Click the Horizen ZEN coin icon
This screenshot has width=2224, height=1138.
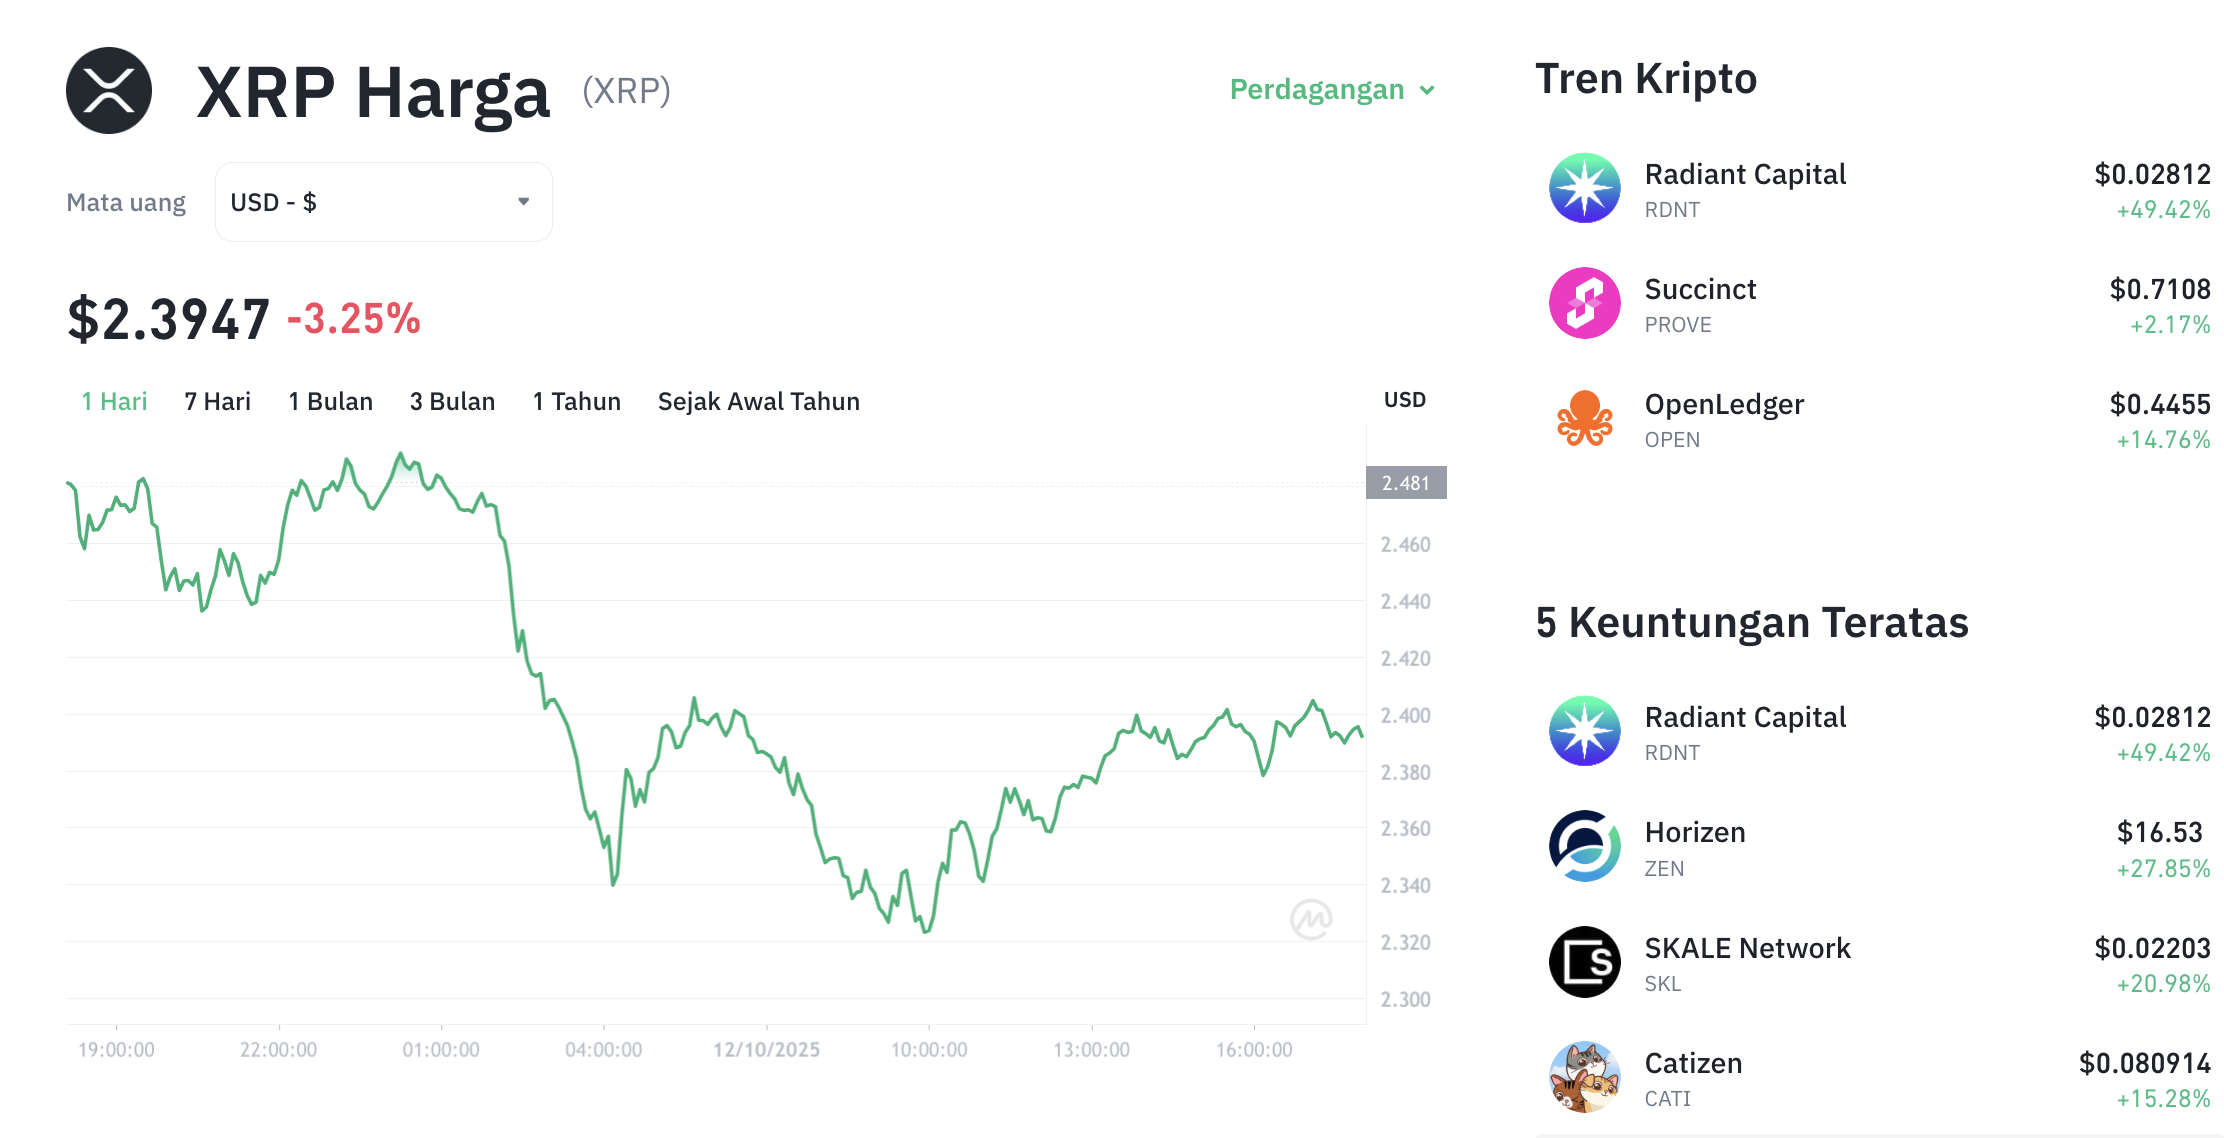pyautogui.click(x=1584, y=846)
